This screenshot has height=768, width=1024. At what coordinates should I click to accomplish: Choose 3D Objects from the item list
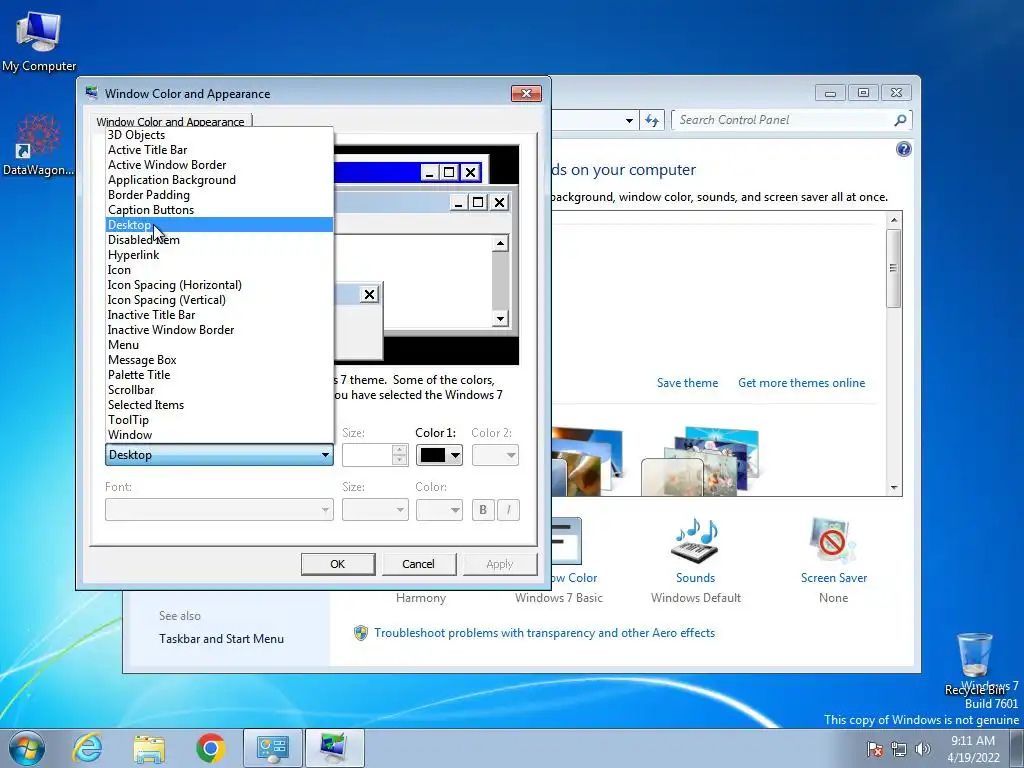tap(219, 135)
